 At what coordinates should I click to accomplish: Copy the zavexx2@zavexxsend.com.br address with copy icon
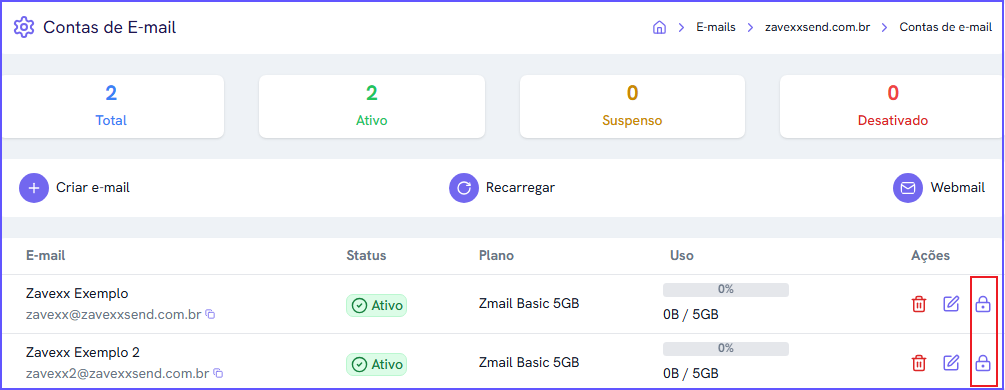tap(217, 373)
